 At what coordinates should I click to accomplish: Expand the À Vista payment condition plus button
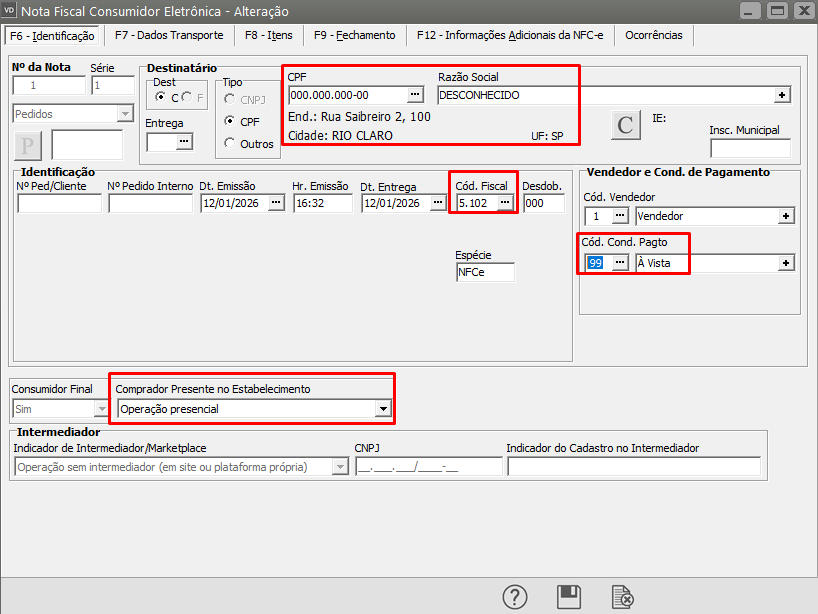786,263
